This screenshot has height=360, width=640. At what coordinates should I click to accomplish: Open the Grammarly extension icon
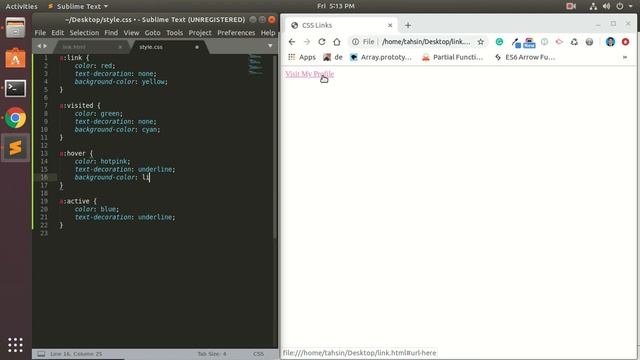click(499, 42)
